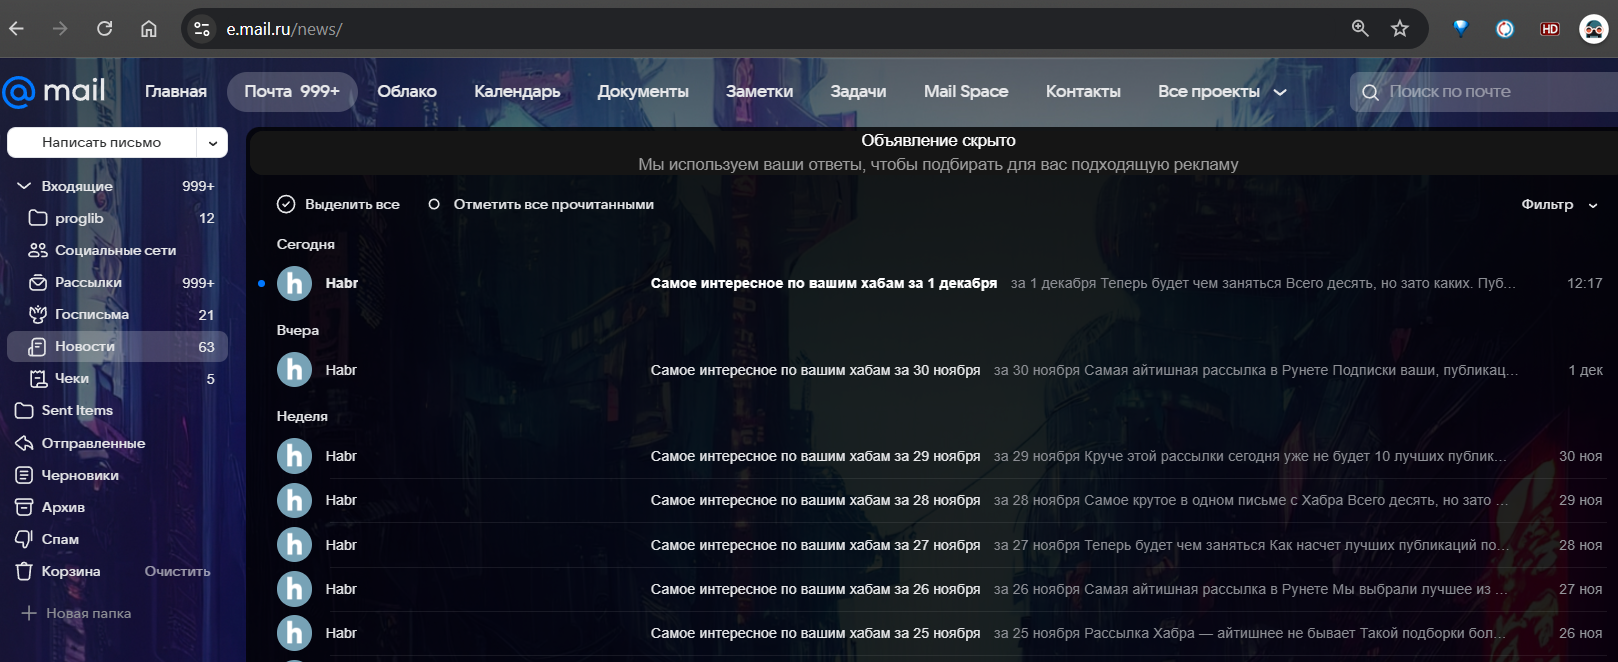Toggle unread dot on 1 декабря email
The height and width of the screenshot is (662, 1618).
(x=261, y=284)
